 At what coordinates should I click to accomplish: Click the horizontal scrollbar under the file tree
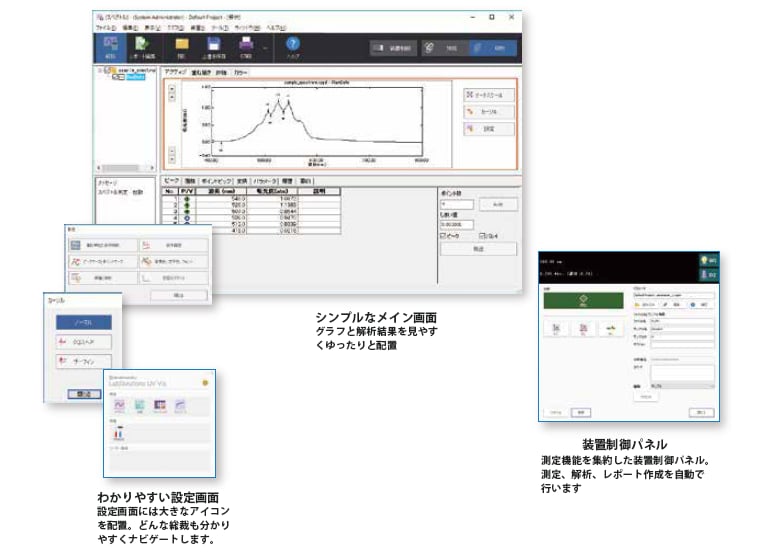coord(126,168)
